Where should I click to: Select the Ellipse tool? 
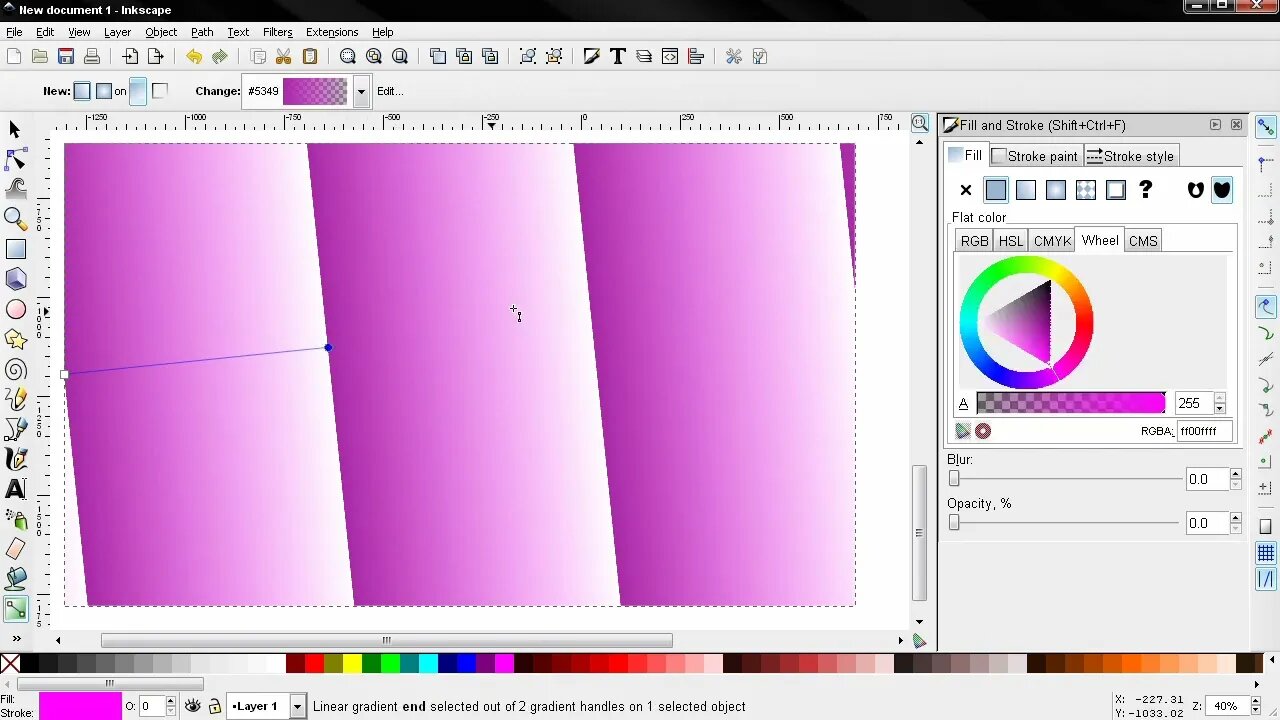pyautogui.click(x=15, y=310)
